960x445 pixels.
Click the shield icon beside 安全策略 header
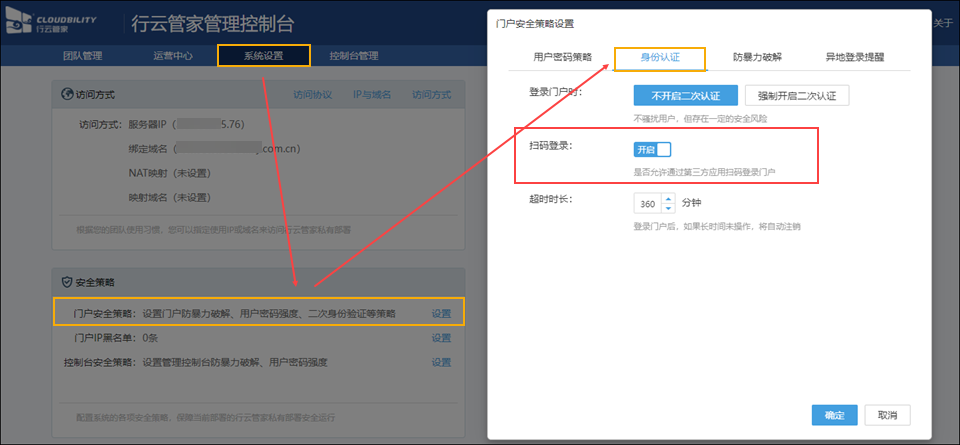[67, 283]
